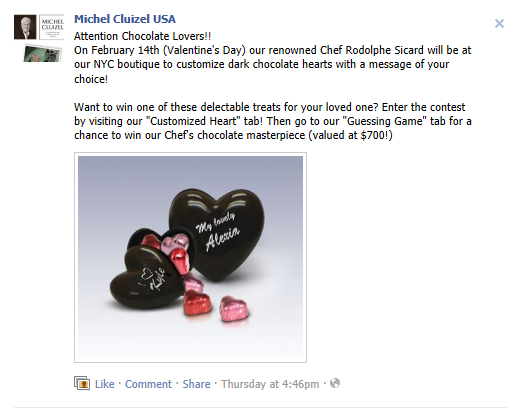Click the pink foil heart at lower right
Screen dimensions: 521x414
[234, 309]
